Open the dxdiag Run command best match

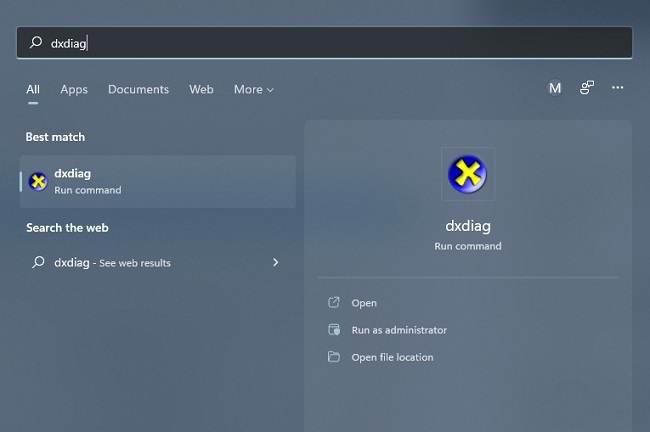[x=158, y=182]
